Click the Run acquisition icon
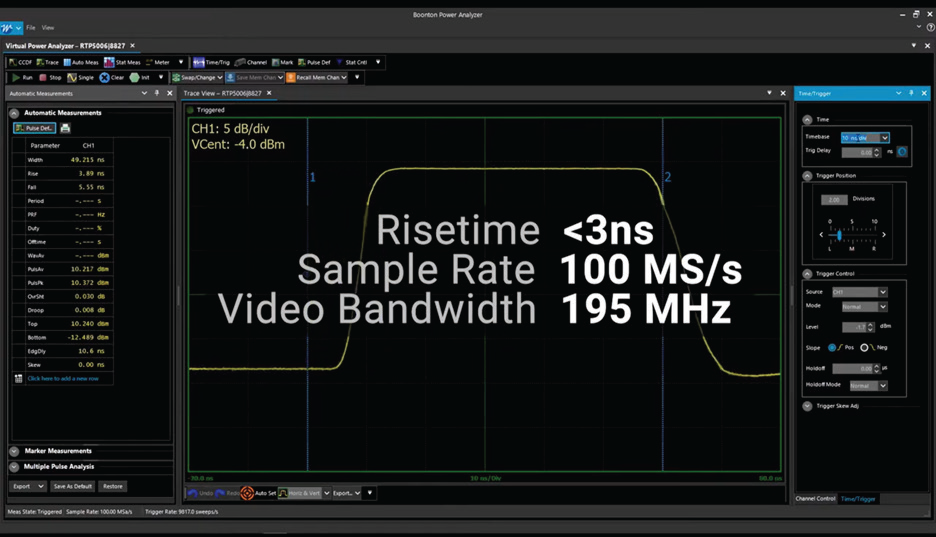This screenshot has height=537, width=936. tap(15, 77)
